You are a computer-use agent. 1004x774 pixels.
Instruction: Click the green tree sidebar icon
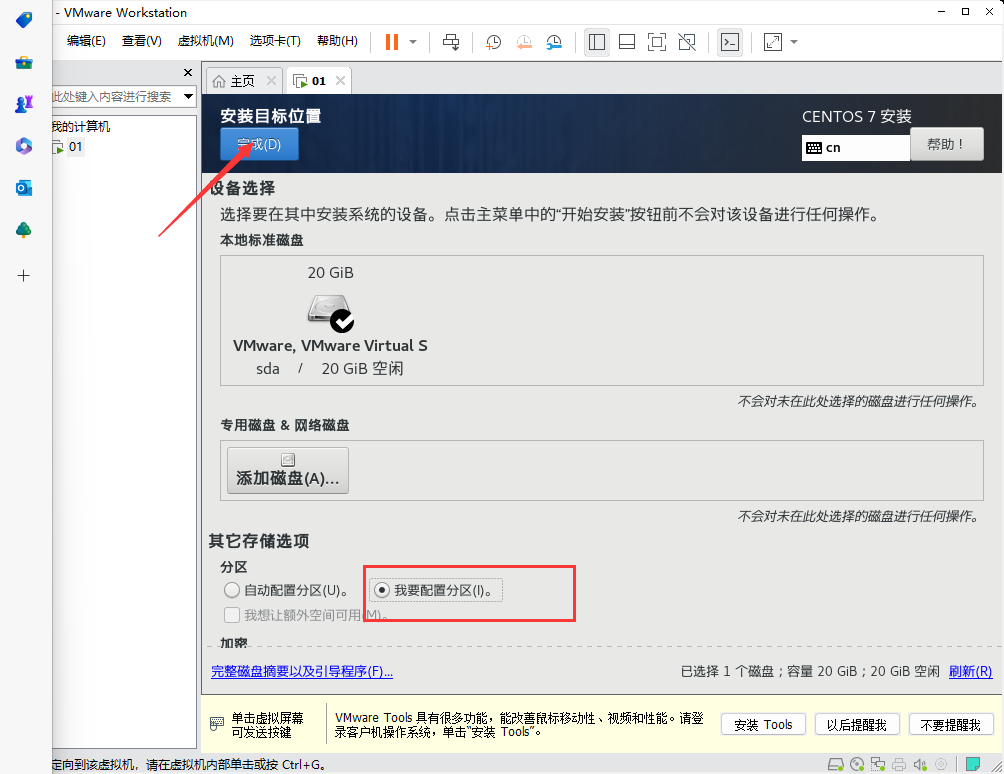coord(24,230)
